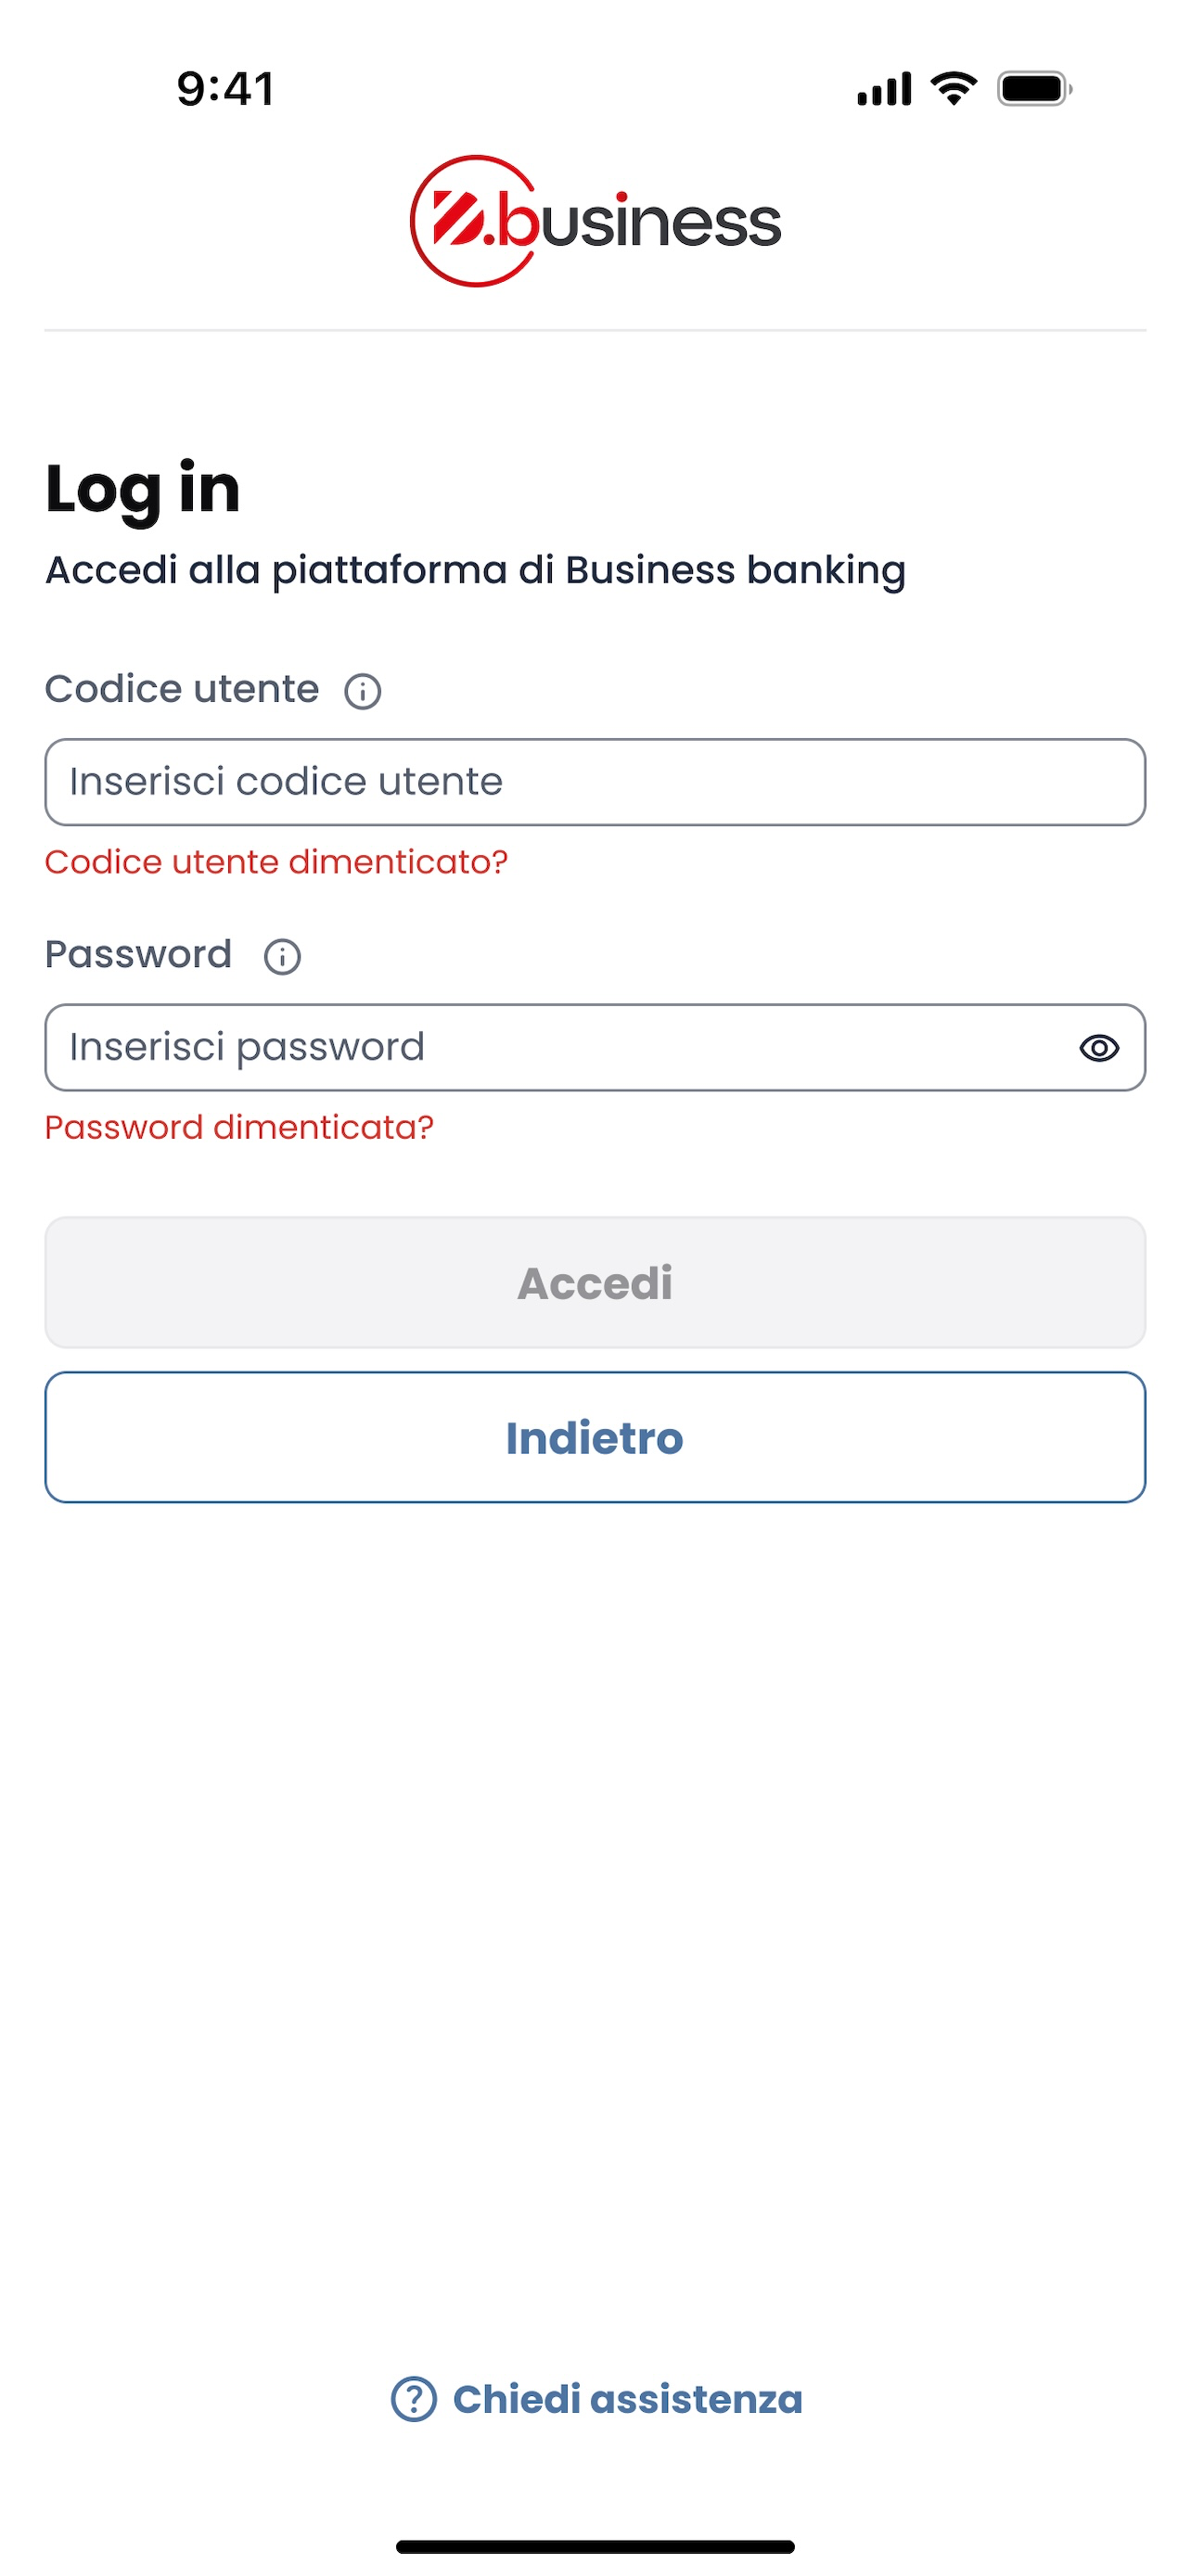
Task: Click the Accedi button
Action: 595,1283
